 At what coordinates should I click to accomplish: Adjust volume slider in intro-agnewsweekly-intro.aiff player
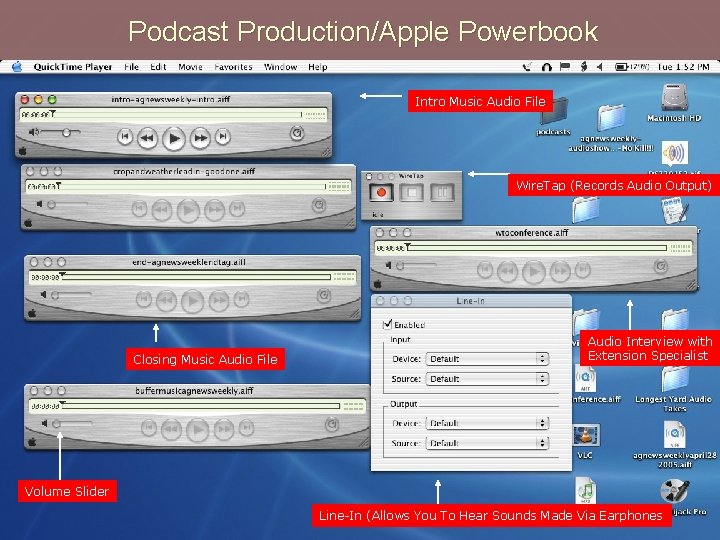tap(61, 133)
